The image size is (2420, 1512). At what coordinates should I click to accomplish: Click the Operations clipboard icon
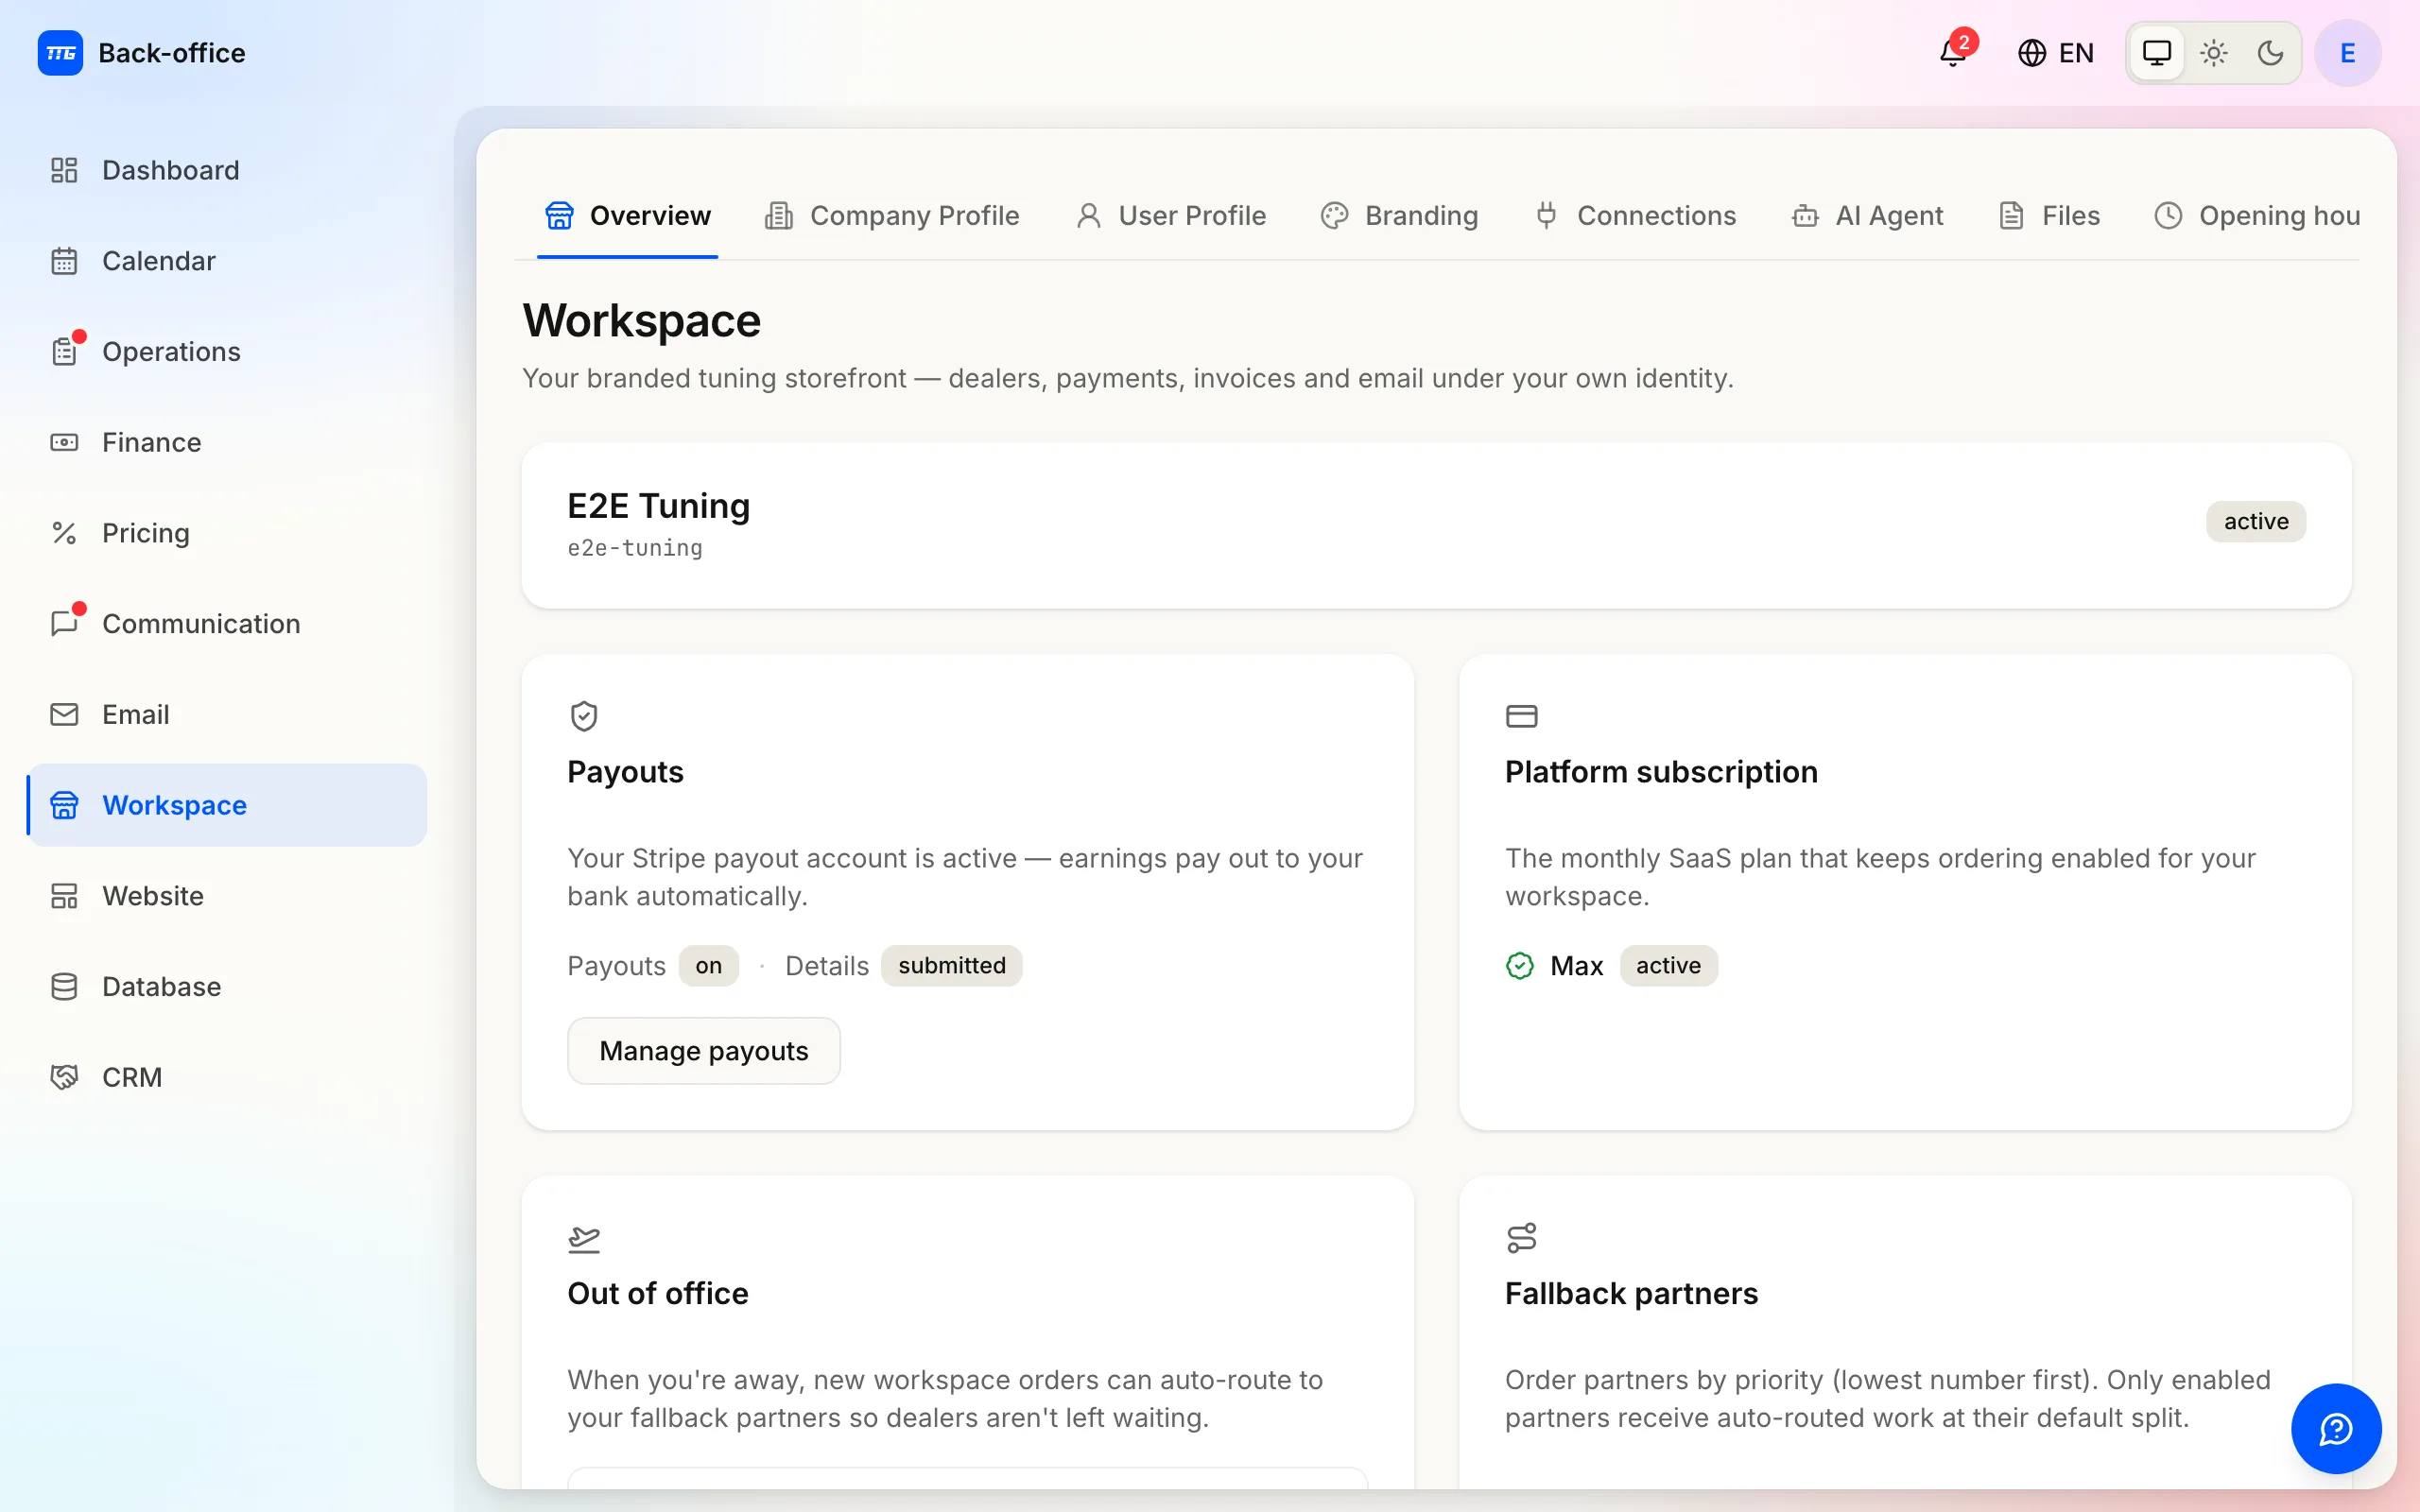coord(64,352)
